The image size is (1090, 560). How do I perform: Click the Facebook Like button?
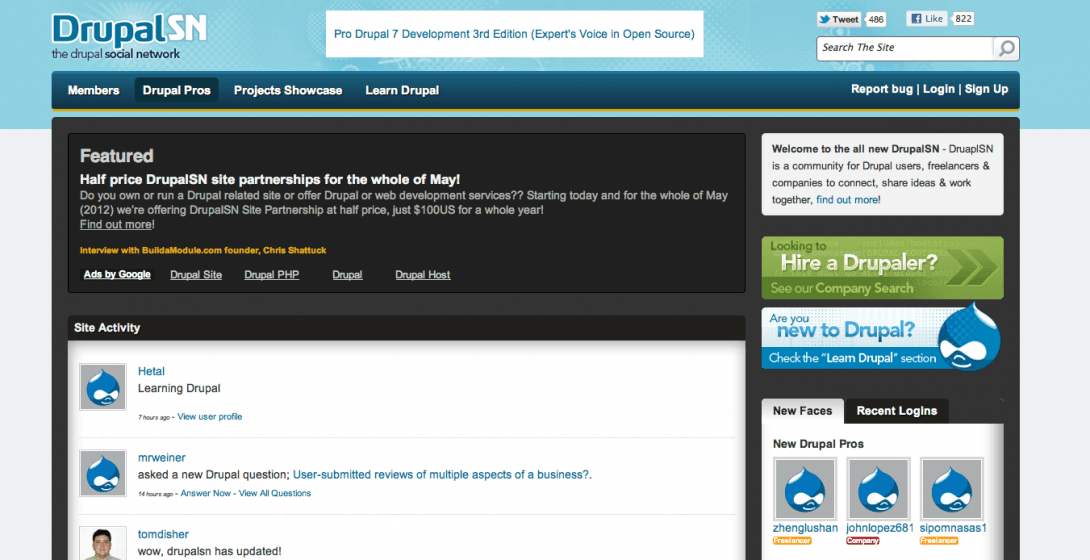(x=927, y=19)
